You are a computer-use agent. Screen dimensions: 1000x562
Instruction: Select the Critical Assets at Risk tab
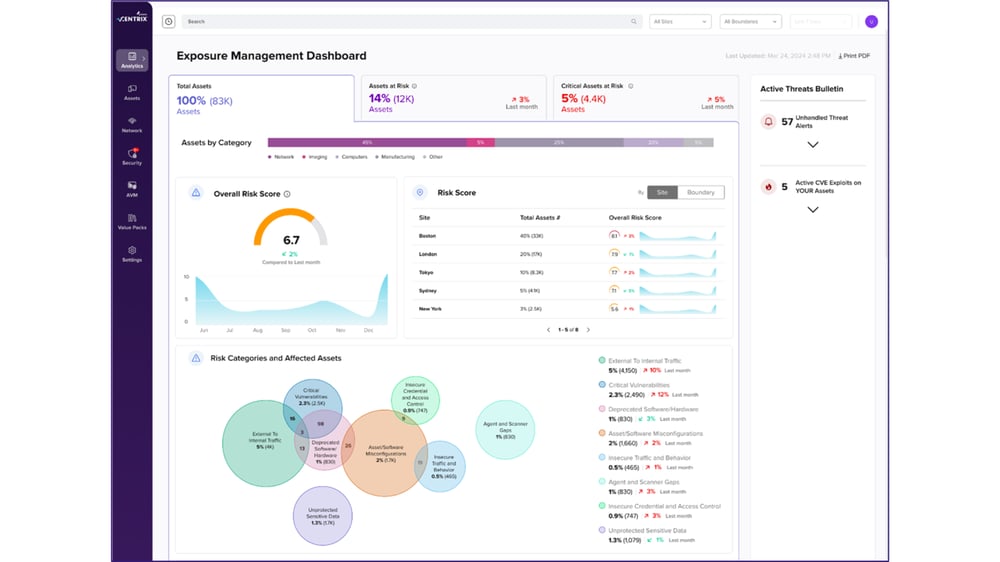[x=645, y=98]
